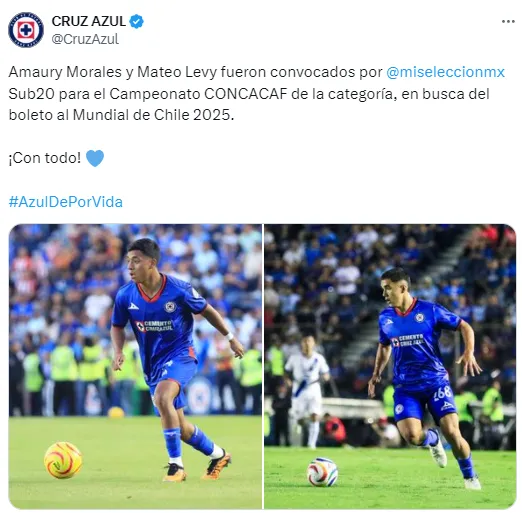Click the "¡Con todo!" text line
This screenshot has width=522, height=513.
45,158
